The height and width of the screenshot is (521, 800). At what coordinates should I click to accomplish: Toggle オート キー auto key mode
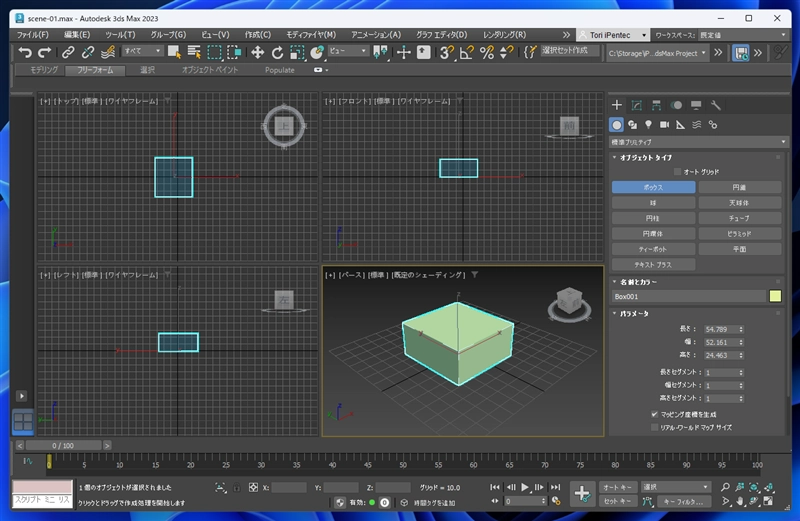click(617, 487)
